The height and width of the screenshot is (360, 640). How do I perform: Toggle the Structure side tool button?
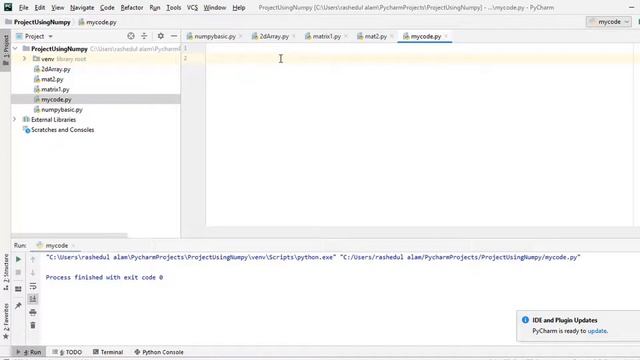pos(6,272)
